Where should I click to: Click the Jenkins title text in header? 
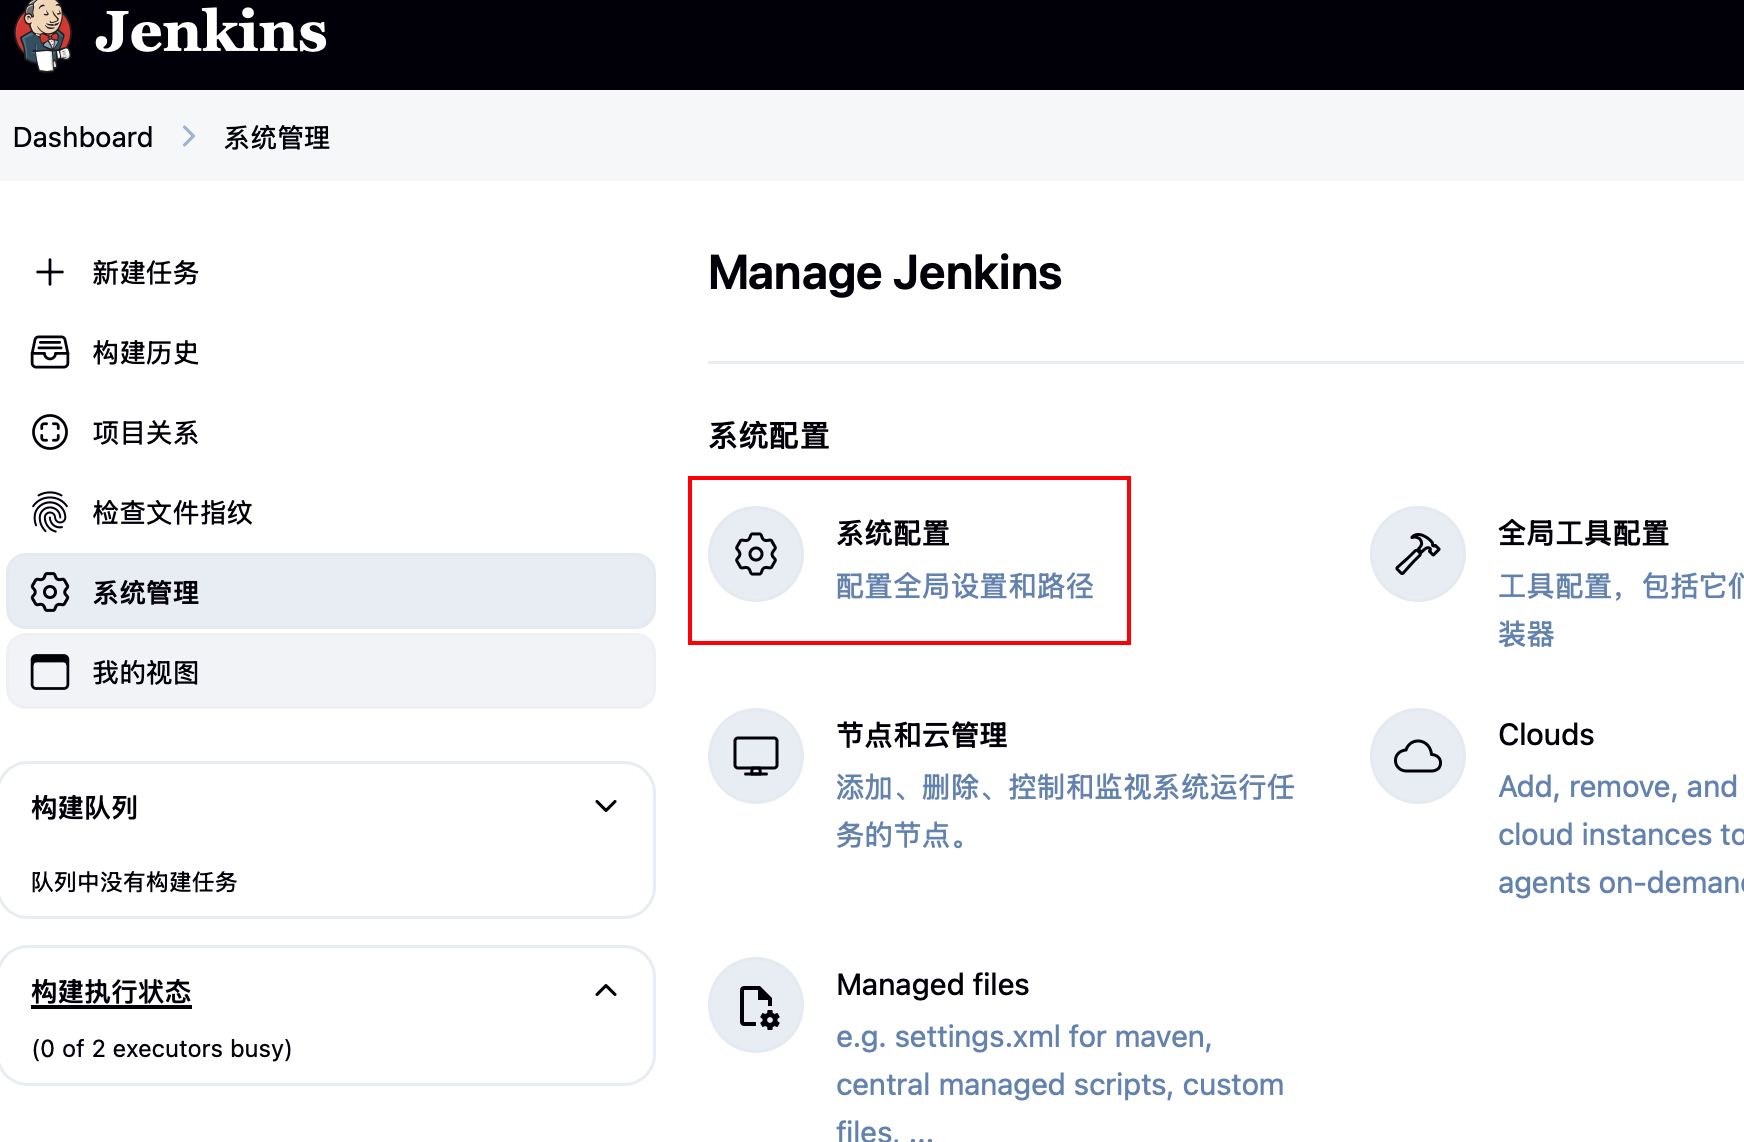[x=210, y=33]
